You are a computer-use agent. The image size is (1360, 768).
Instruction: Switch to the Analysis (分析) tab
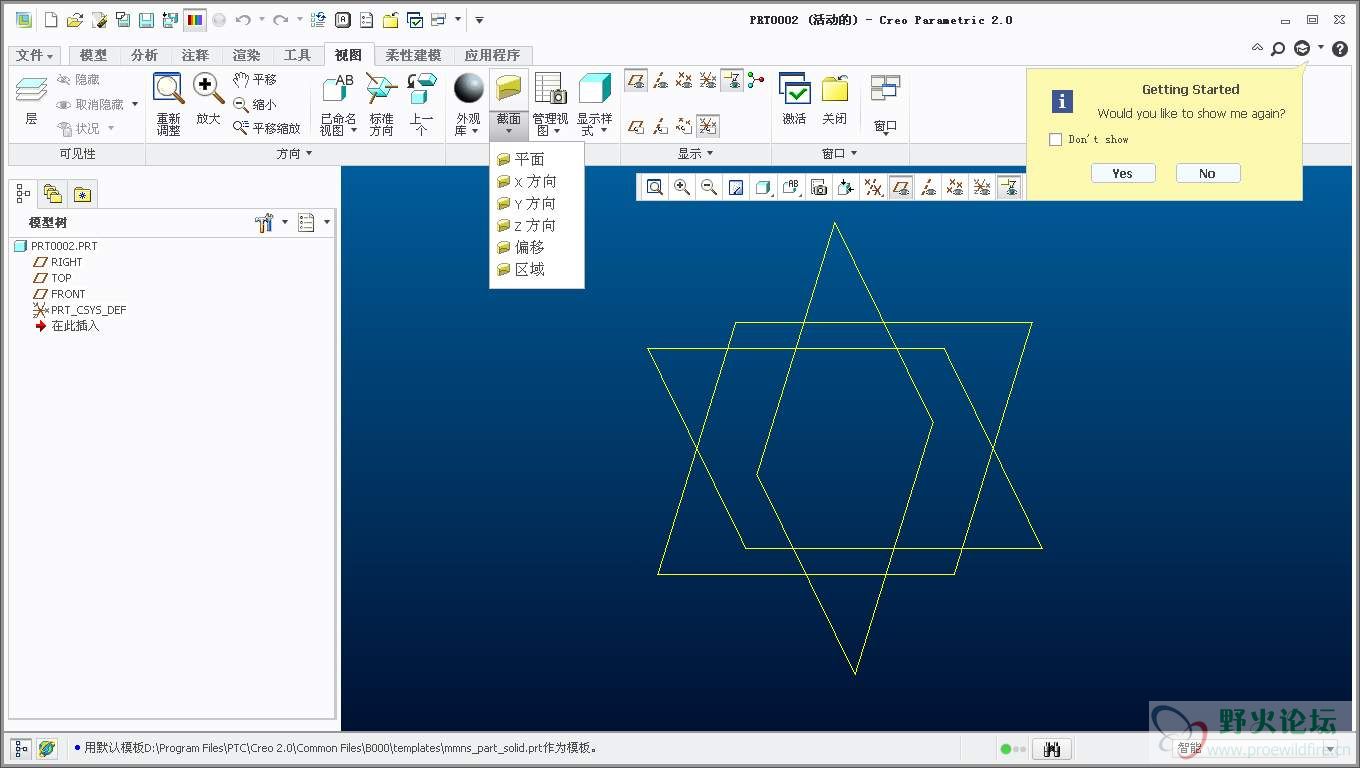[x=144, y=55]
